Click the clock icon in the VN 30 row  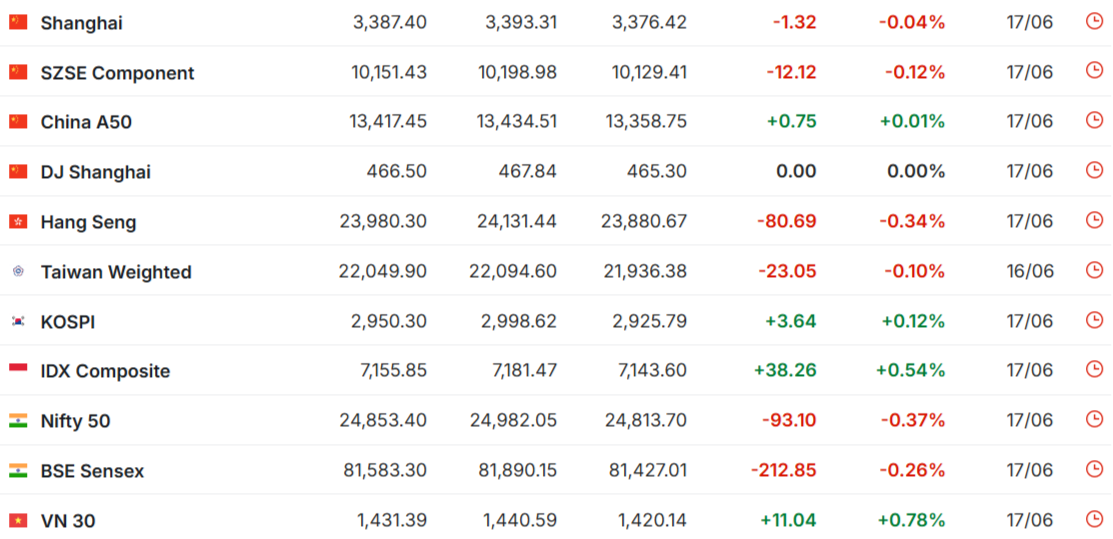point(1095,519)
